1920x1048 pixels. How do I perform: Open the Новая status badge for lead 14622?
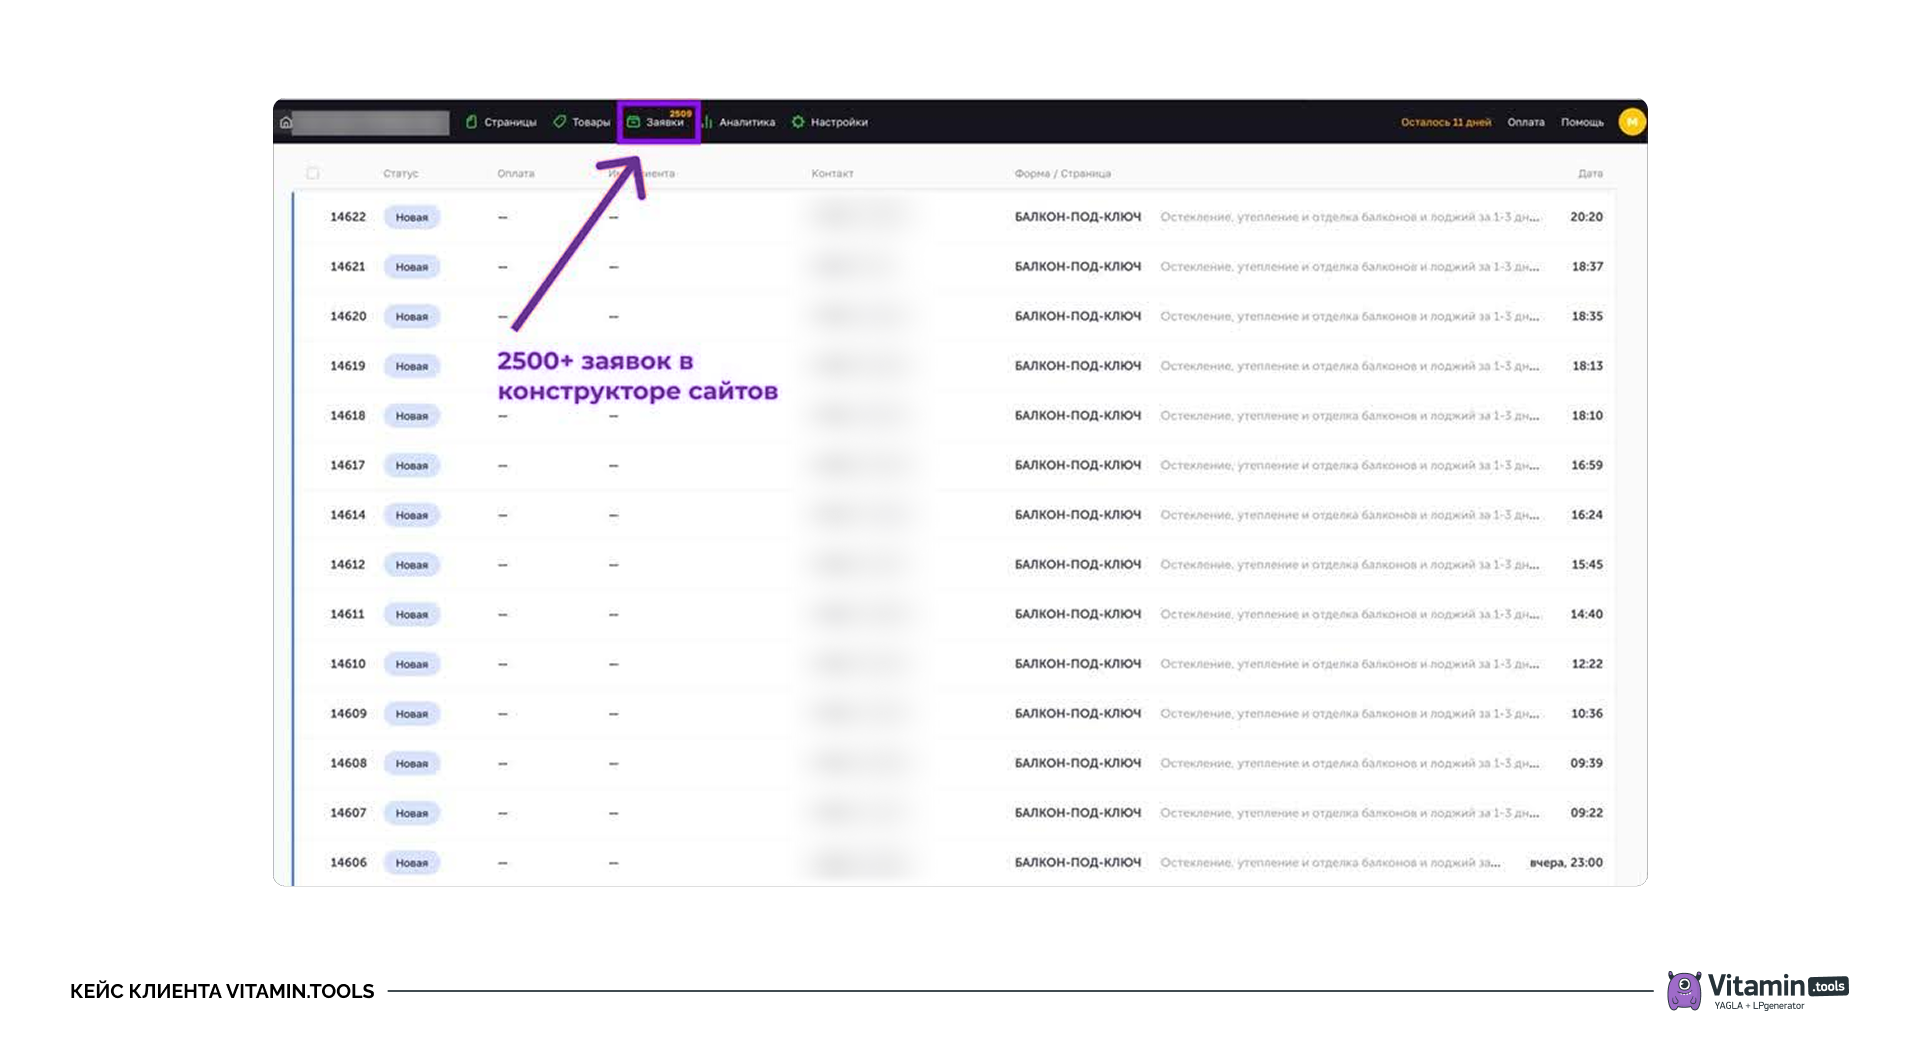click(411, 217)
